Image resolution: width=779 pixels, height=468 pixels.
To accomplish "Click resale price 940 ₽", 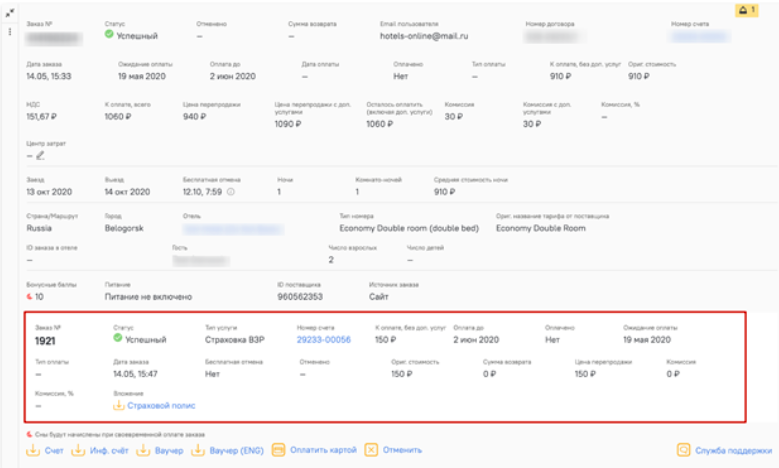I will click(194, 116).
